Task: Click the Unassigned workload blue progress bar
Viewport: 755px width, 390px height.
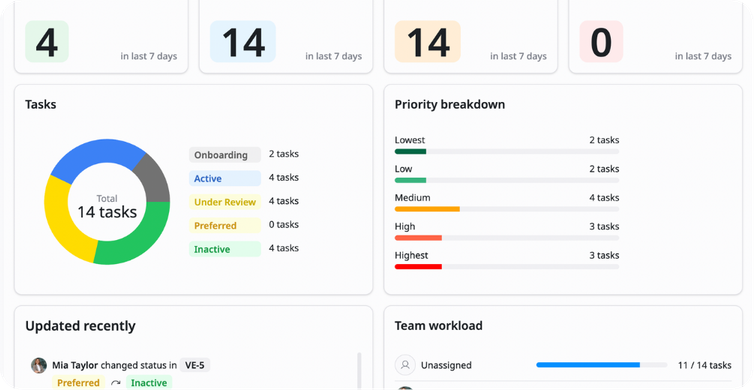Action: tap(588, 365)
